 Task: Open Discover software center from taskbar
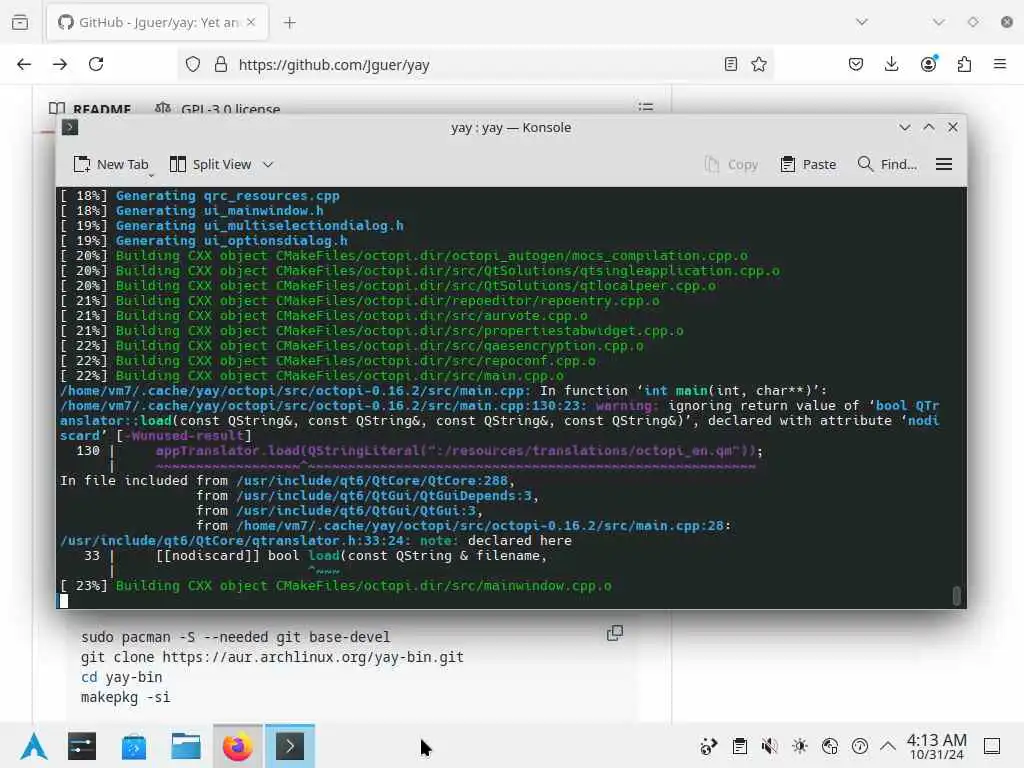pyautogui.click(x=134, y=746)
